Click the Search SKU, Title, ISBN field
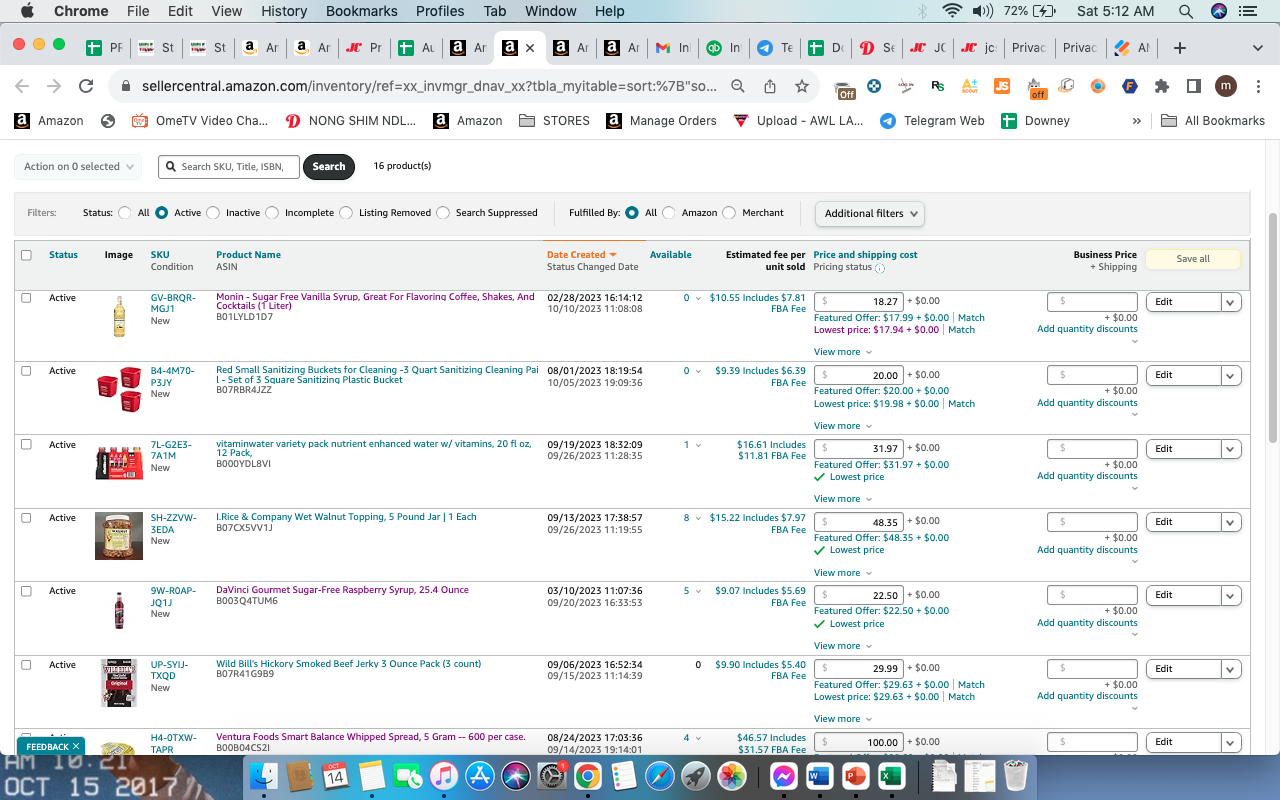Image resolution: width=1280 pixels, height=800 pixels. coord(229,167)
